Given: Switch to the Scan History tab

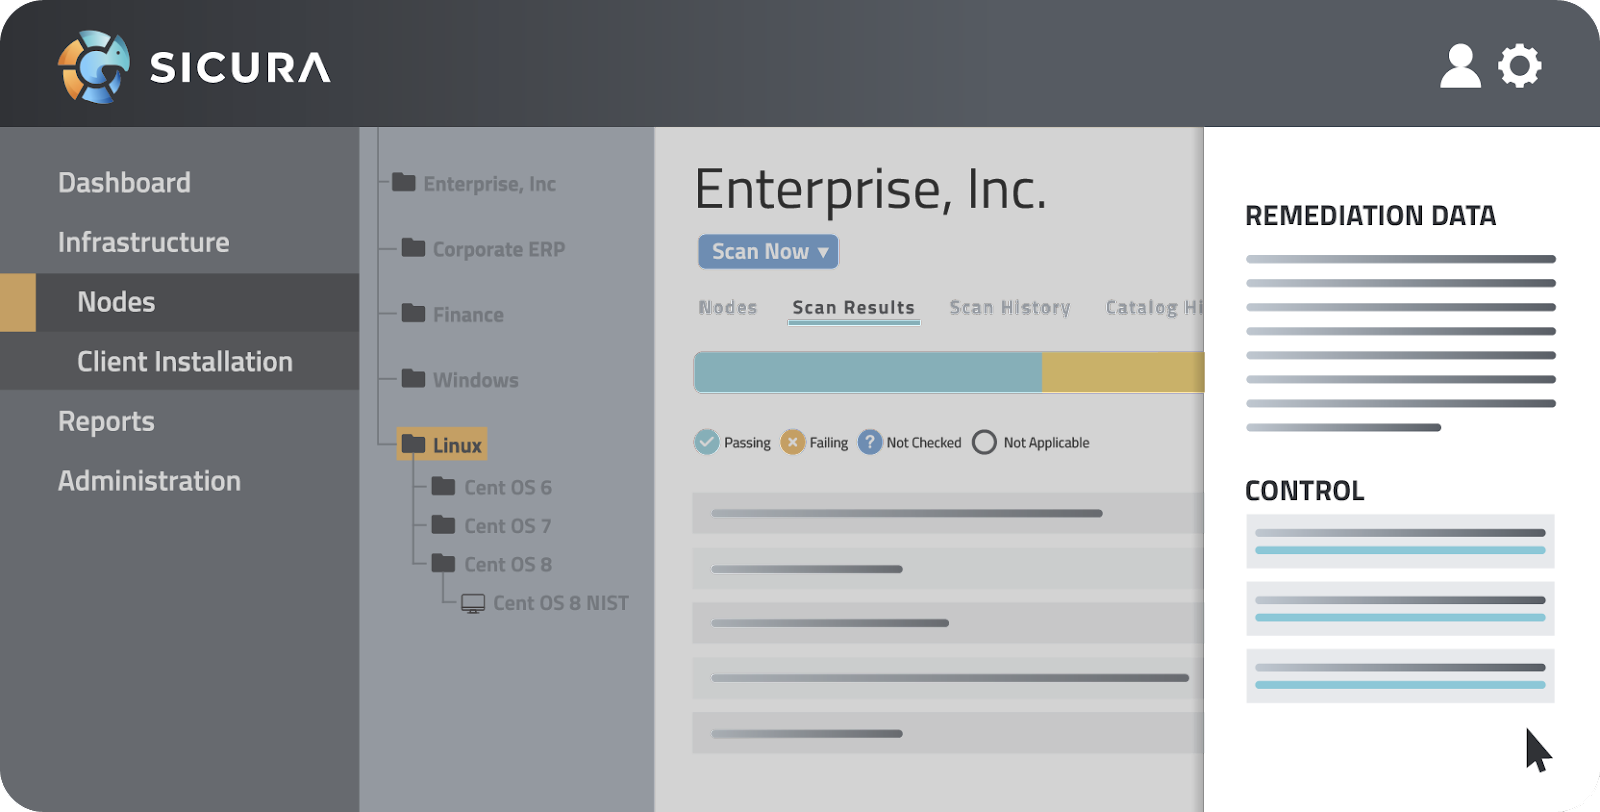Looking at the screenshot, I should pyautogui.click(x=1009, y=308).
